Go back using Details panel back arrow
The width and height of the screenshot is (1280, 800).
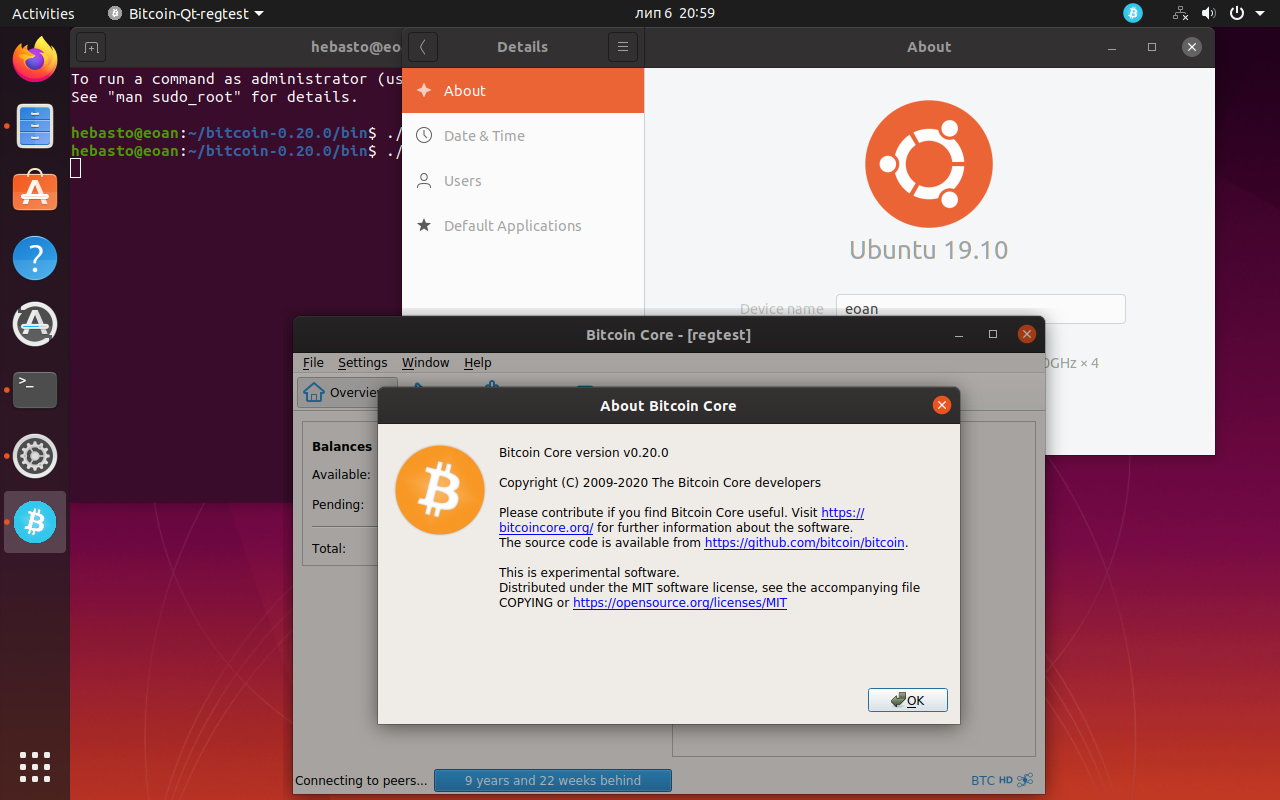coord(423,47)
